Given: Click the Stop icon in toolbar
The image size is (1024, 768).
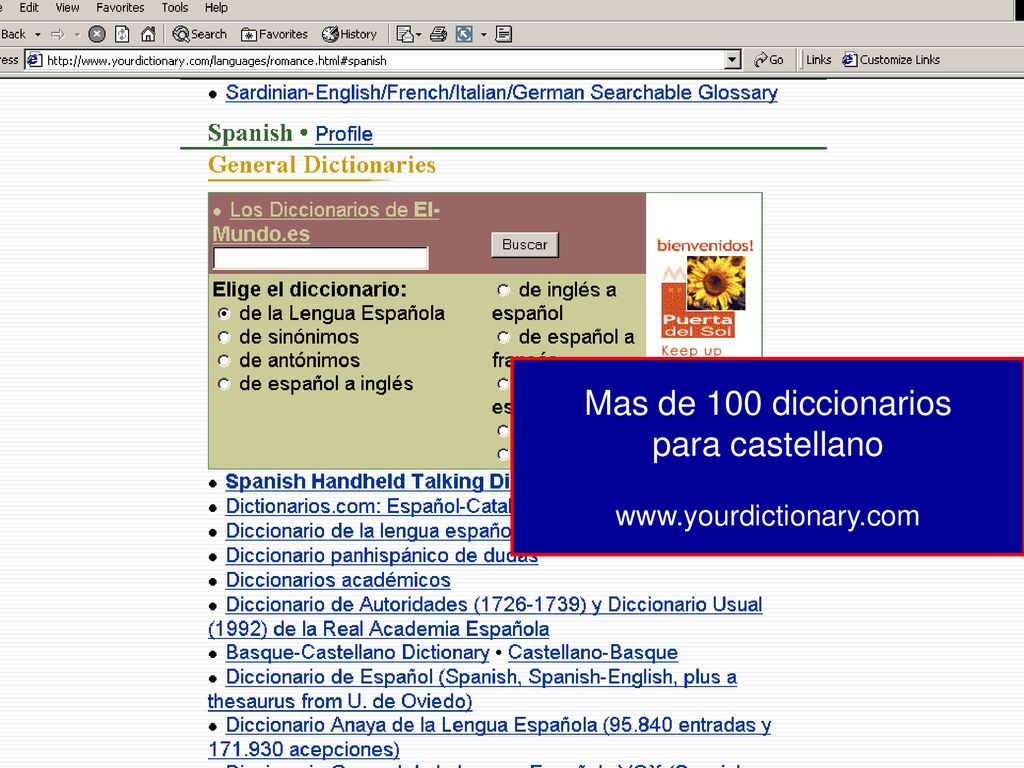Looking at the screenshot, I should coord(97,34).
